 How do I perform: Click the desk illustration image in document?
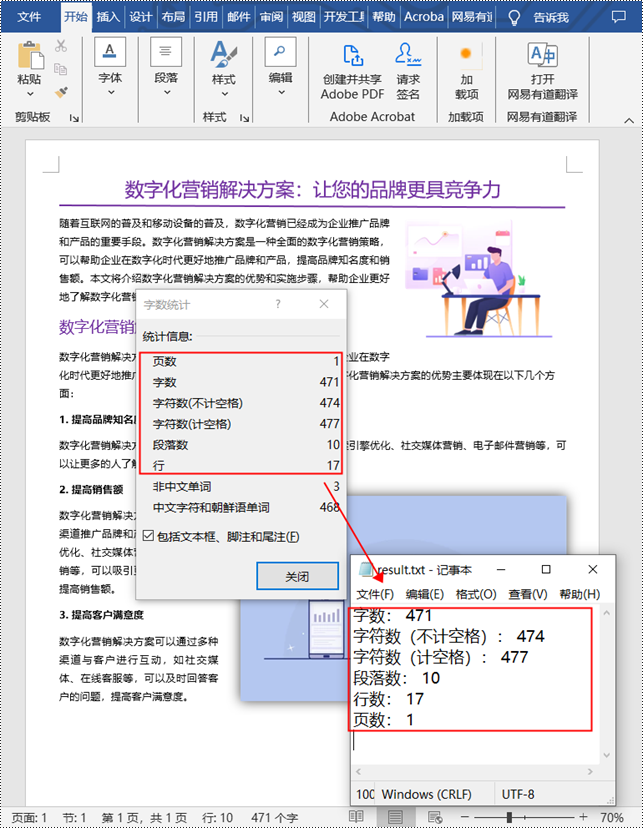[x=479, y=280]
